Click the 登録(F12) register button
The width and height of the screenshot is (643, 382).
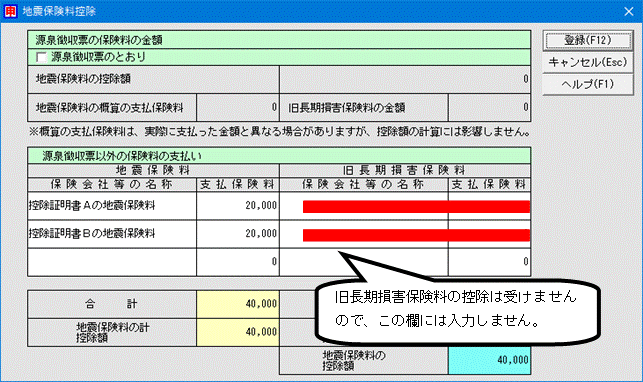pyautogui.click(x=588, y=40)
